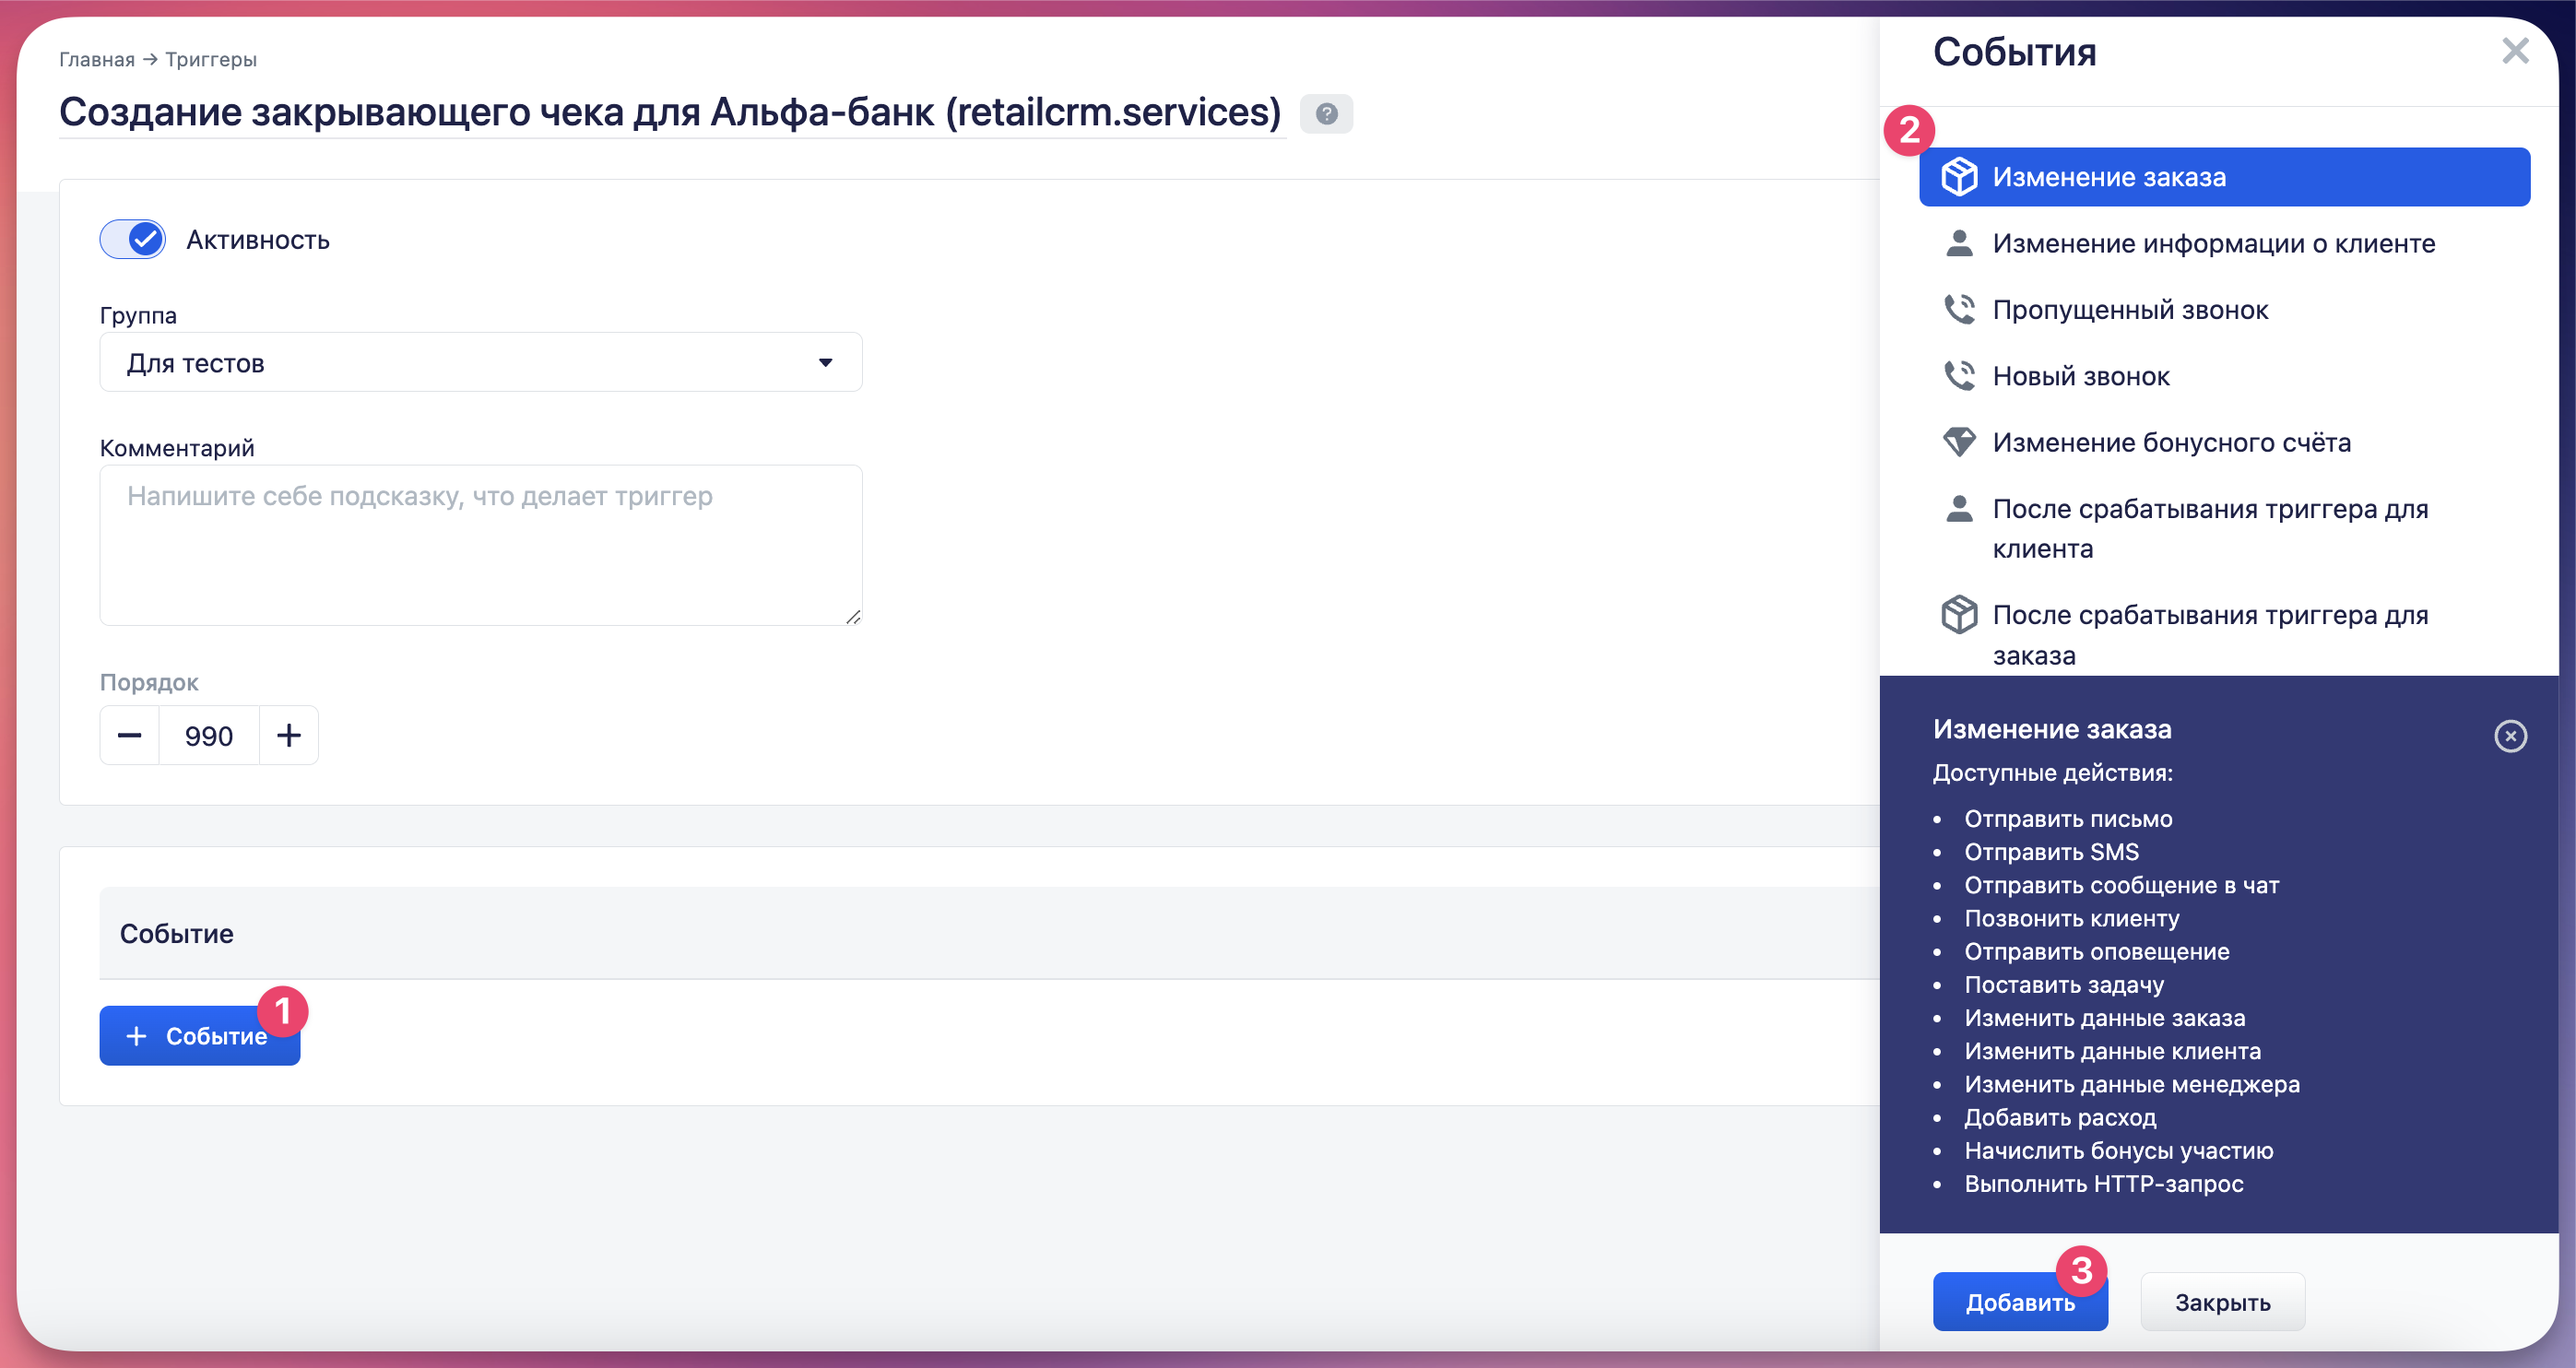Click box icon for После срабатывания триггера для заказа
2576x1368 pixels.
coord(1959,615)
